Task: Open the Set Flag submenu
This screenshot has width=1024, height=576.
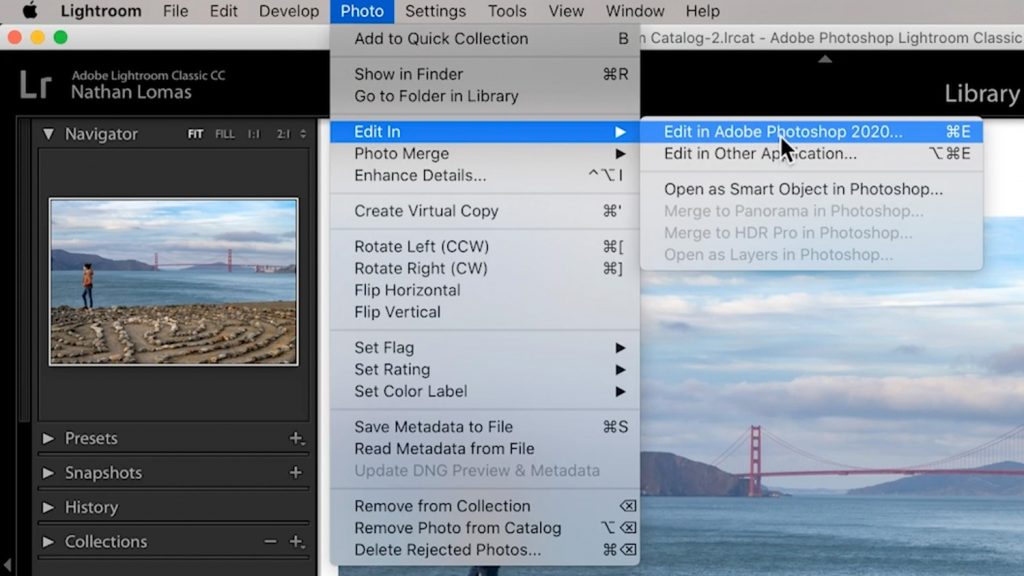Action: [485, 347]
